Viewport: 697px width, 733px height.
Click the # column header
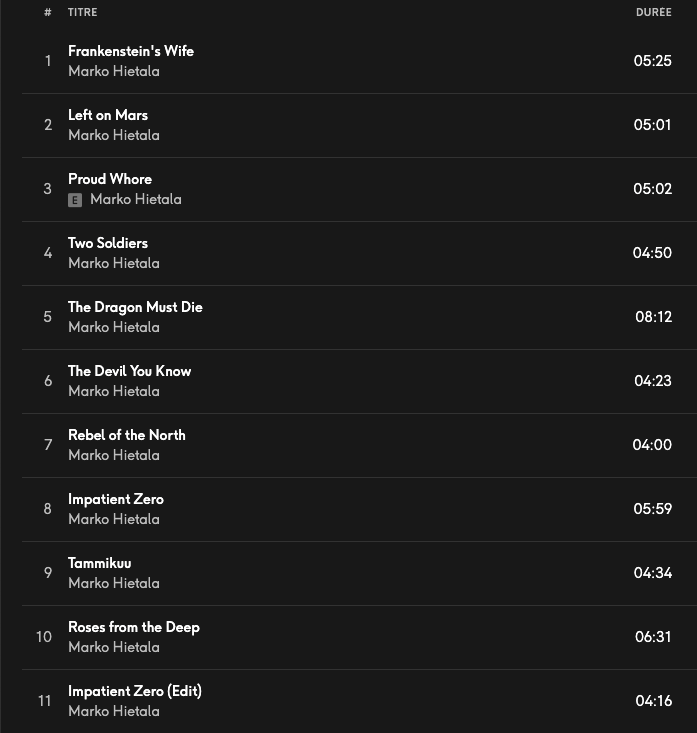47,13
